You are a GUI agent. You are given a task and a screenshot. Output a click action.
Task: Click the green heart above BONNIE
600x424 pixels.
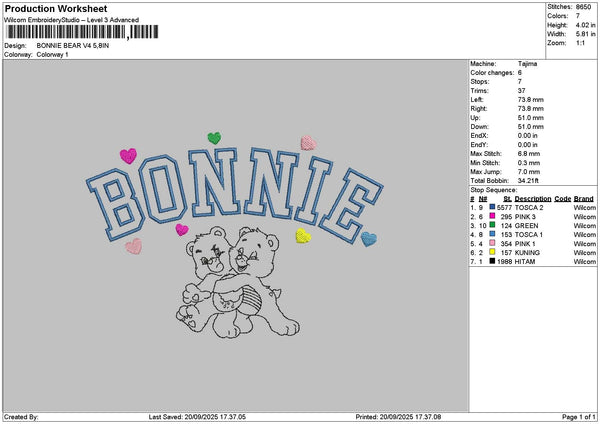[214, 138]
